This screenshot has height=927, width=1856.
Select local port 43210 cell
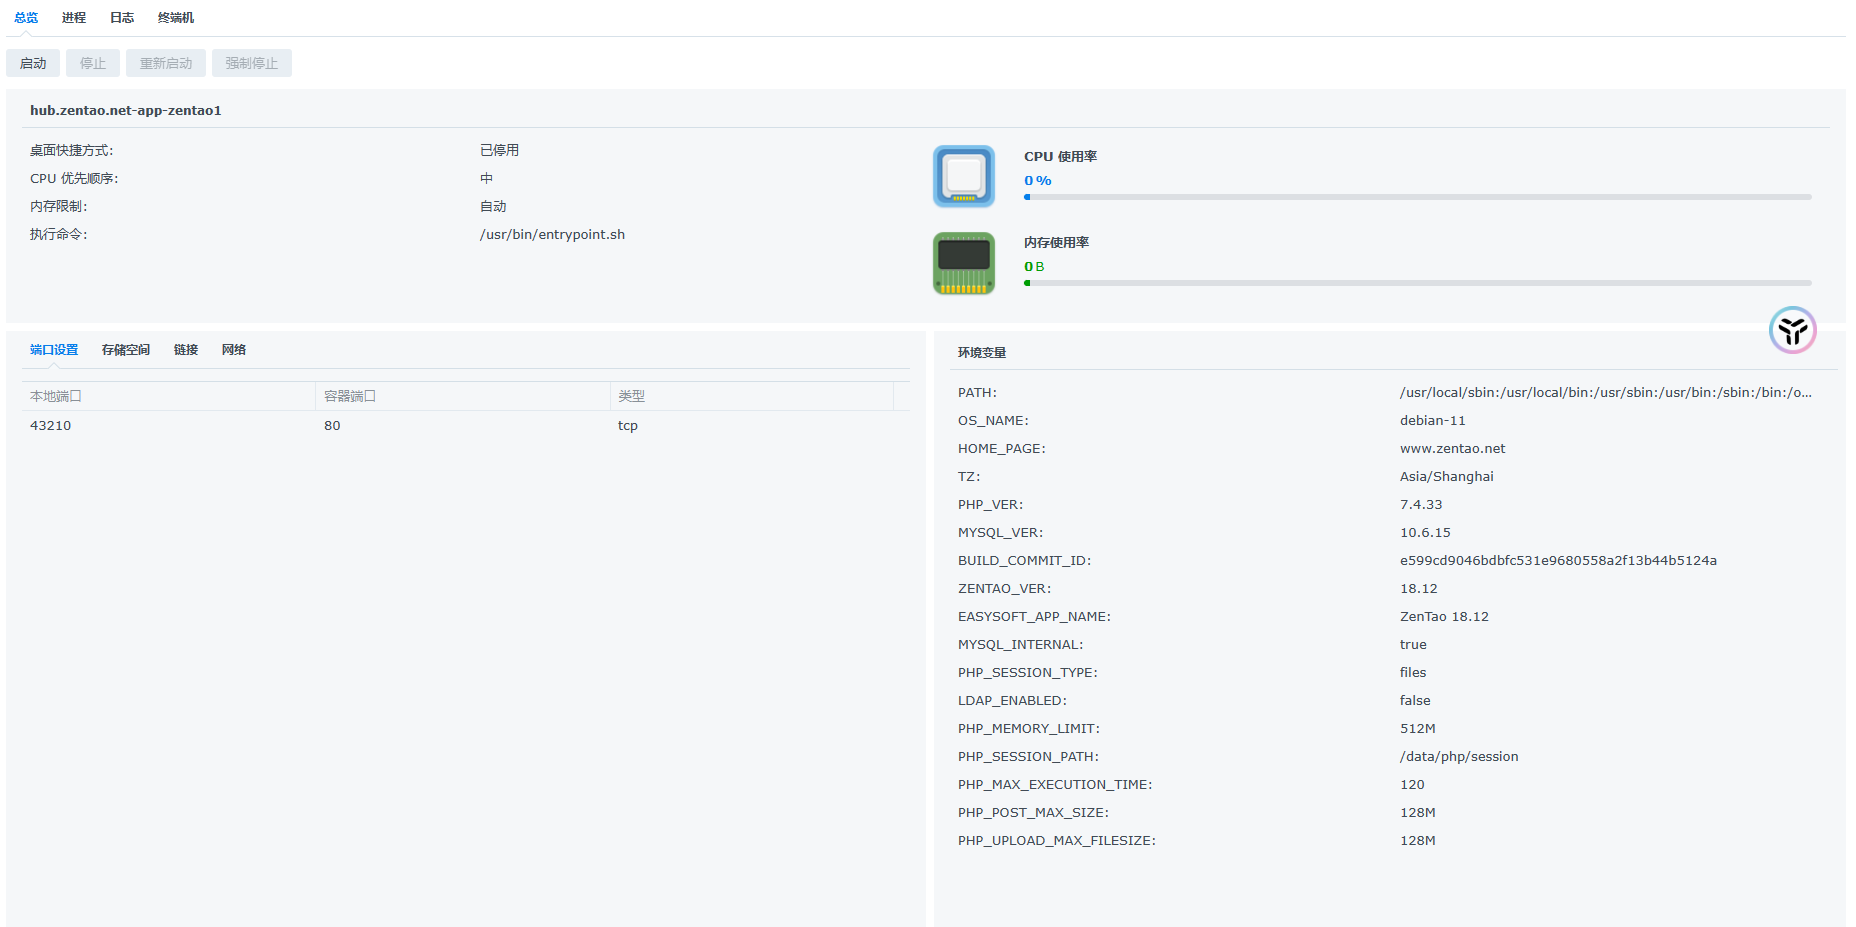[51, 425]
